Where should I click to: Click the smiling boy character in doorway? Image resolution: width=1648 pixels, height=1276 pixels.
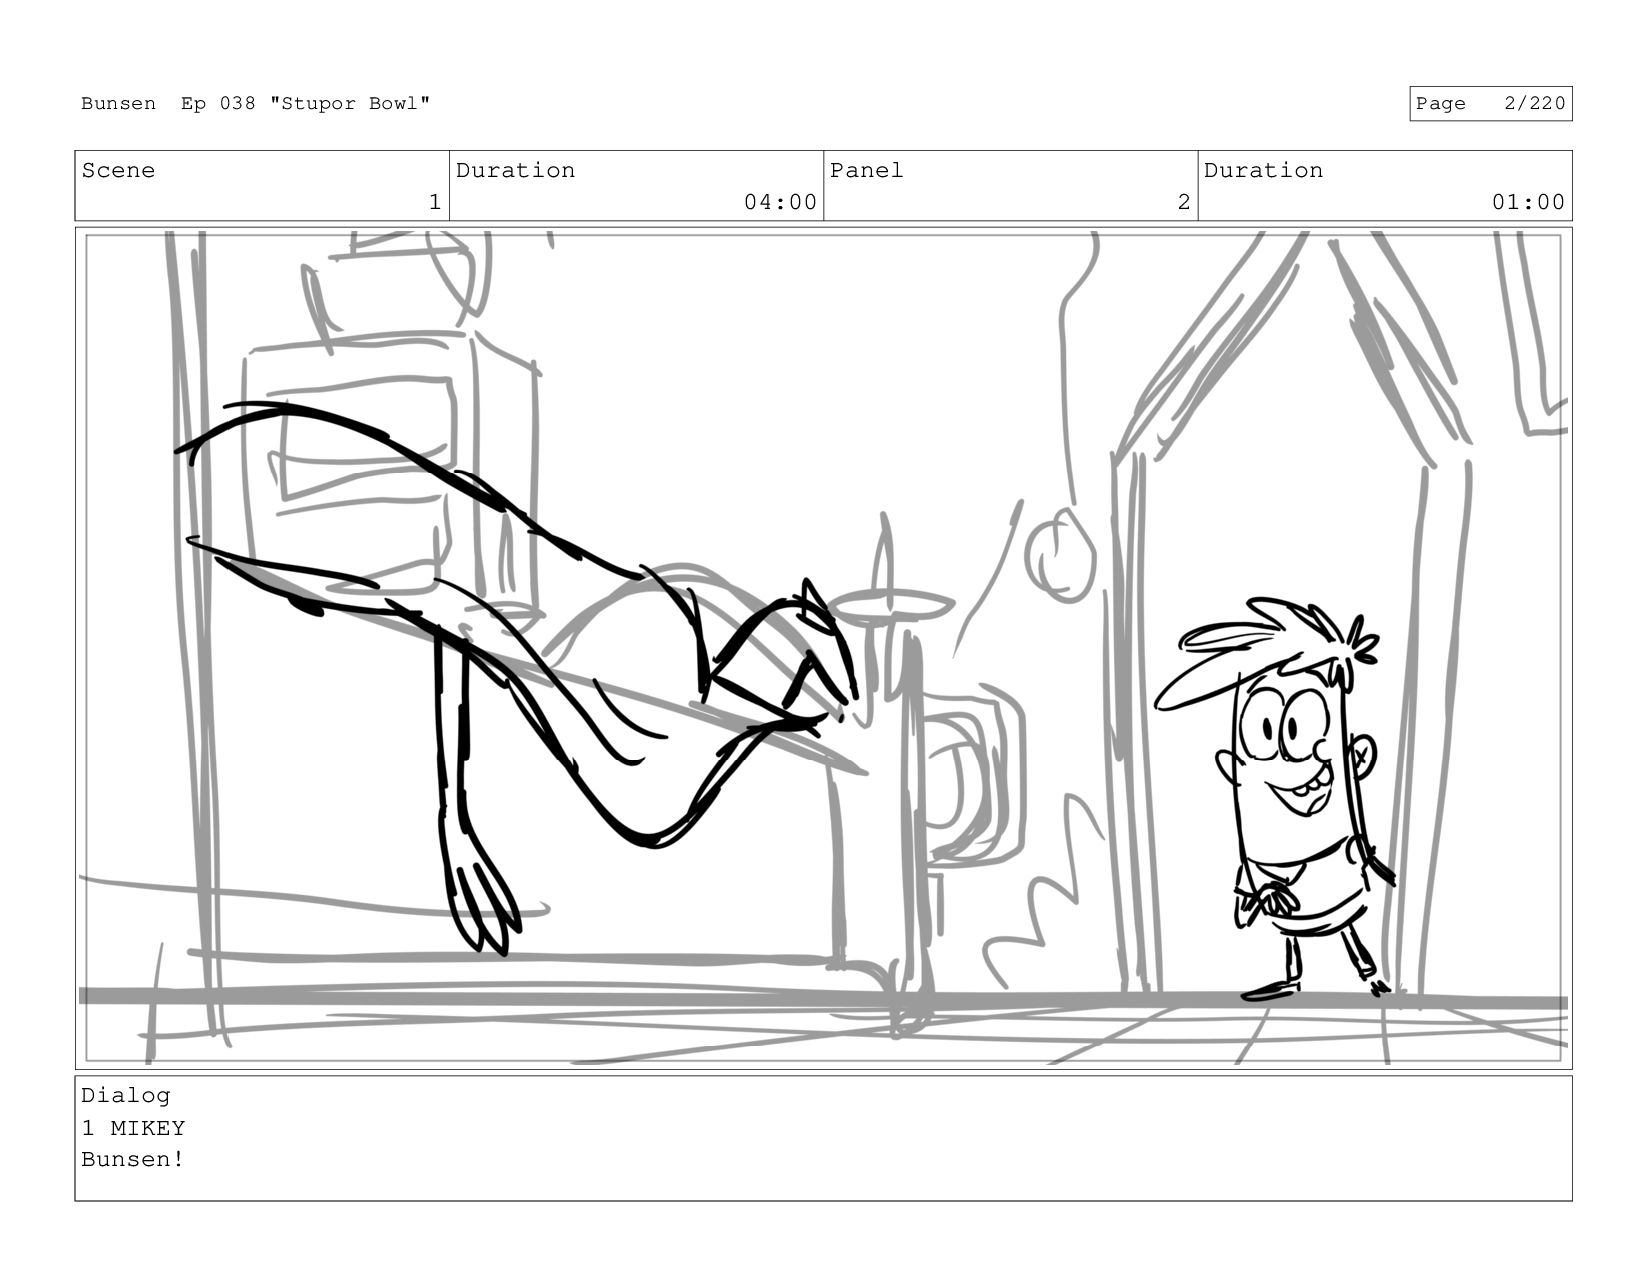pos(1275,798)
